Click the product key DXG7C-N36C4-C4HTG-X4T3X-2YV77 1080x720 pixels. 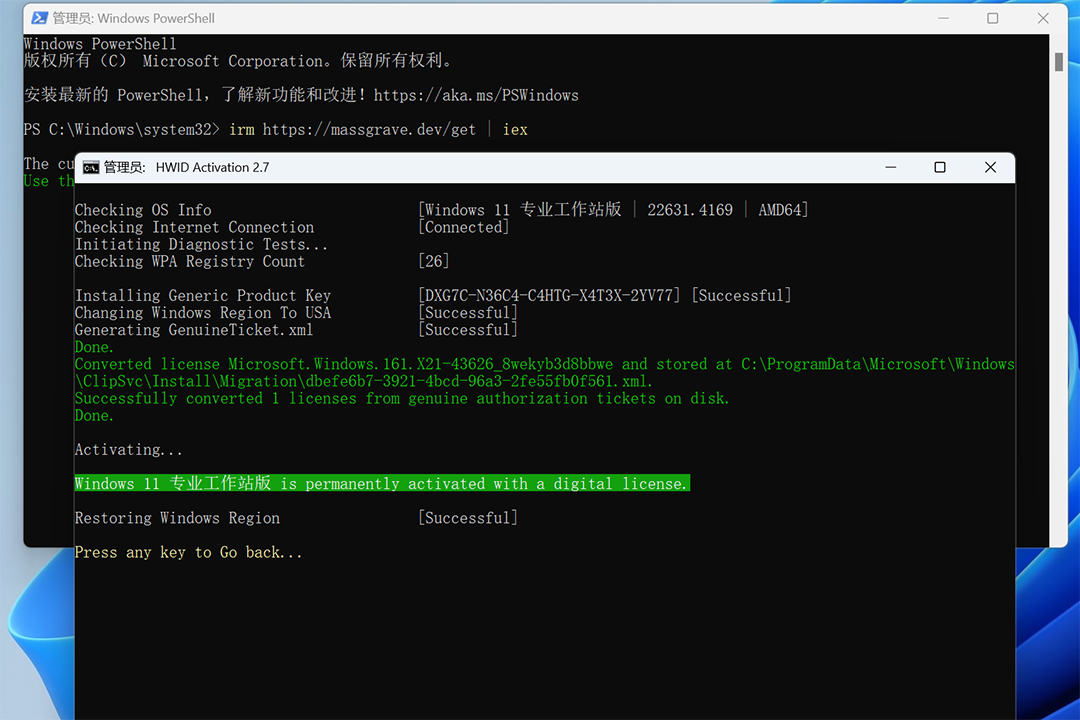tap(549, 296)
